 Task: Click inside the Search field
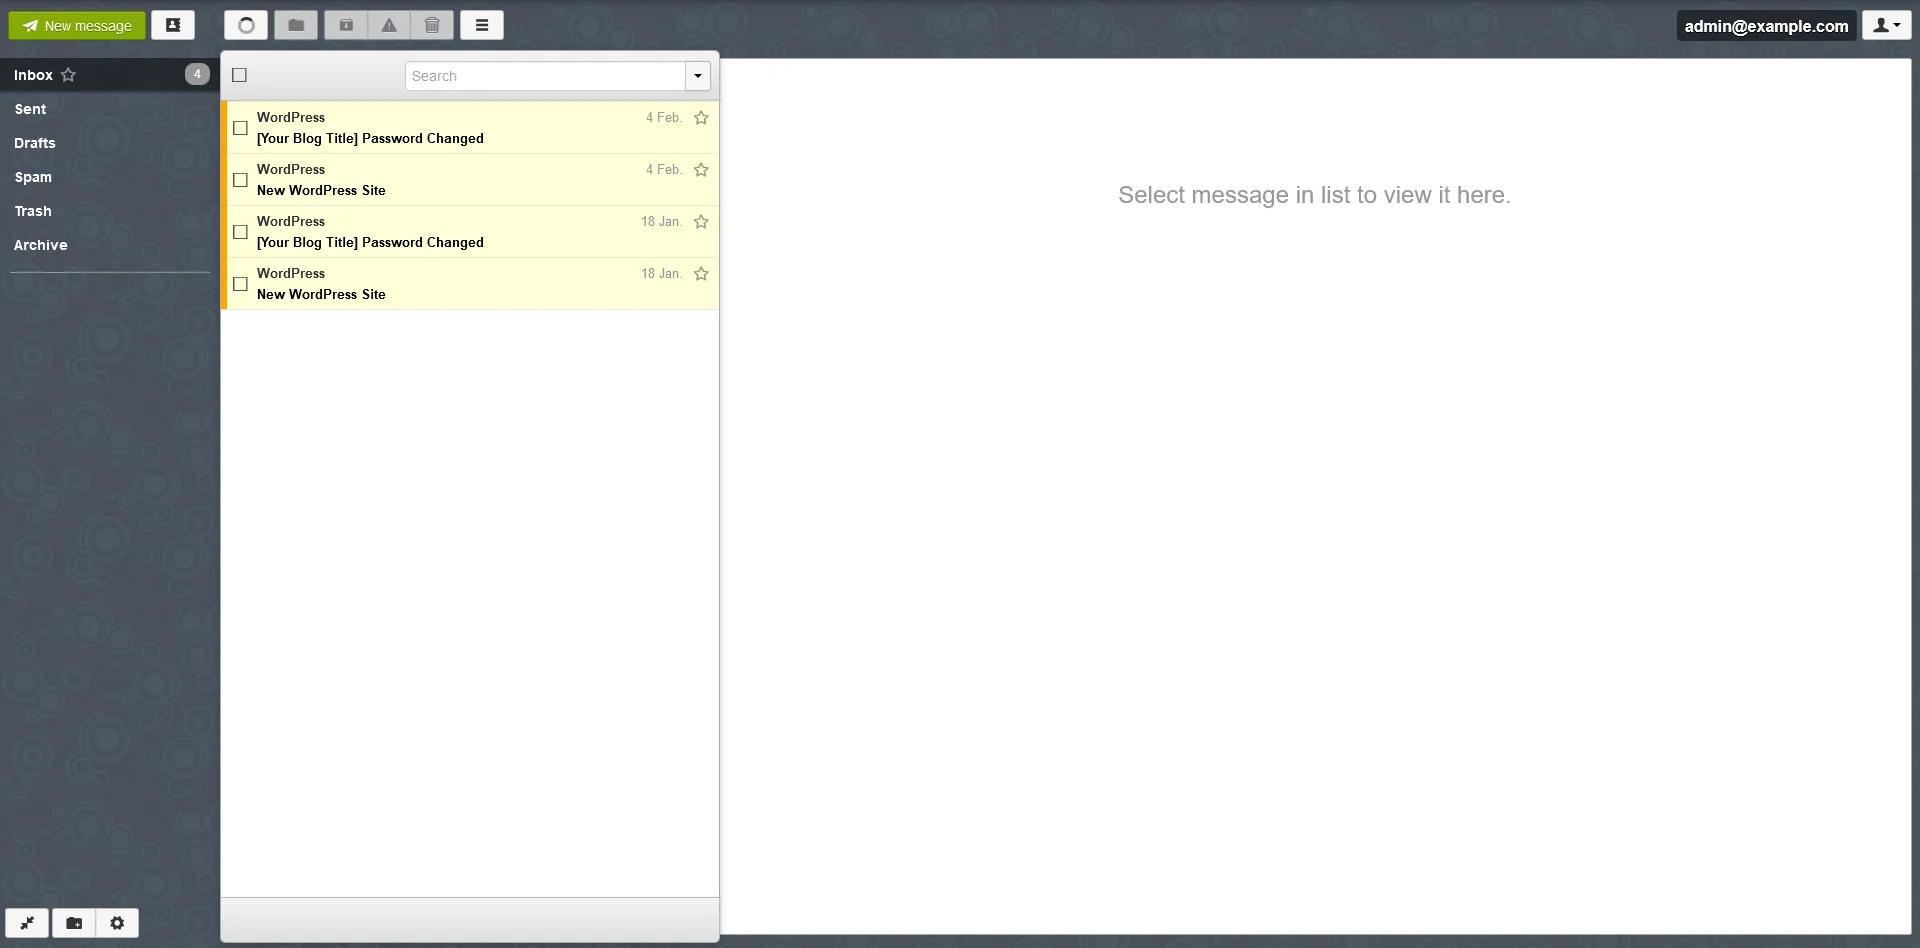[x=545, y=75]
